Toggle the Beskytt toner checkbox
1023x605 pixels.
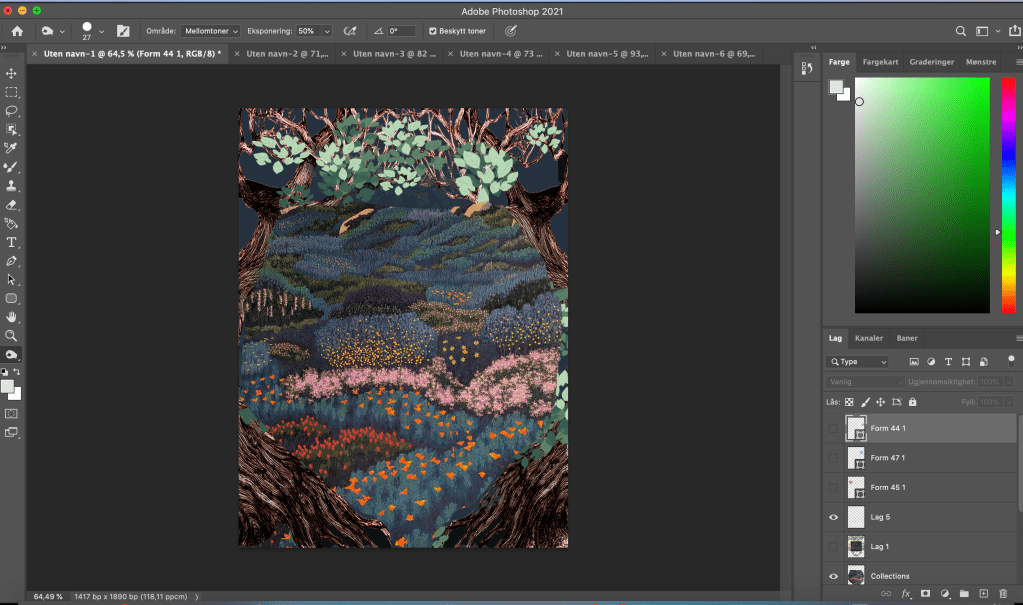(x=433, y=32)
